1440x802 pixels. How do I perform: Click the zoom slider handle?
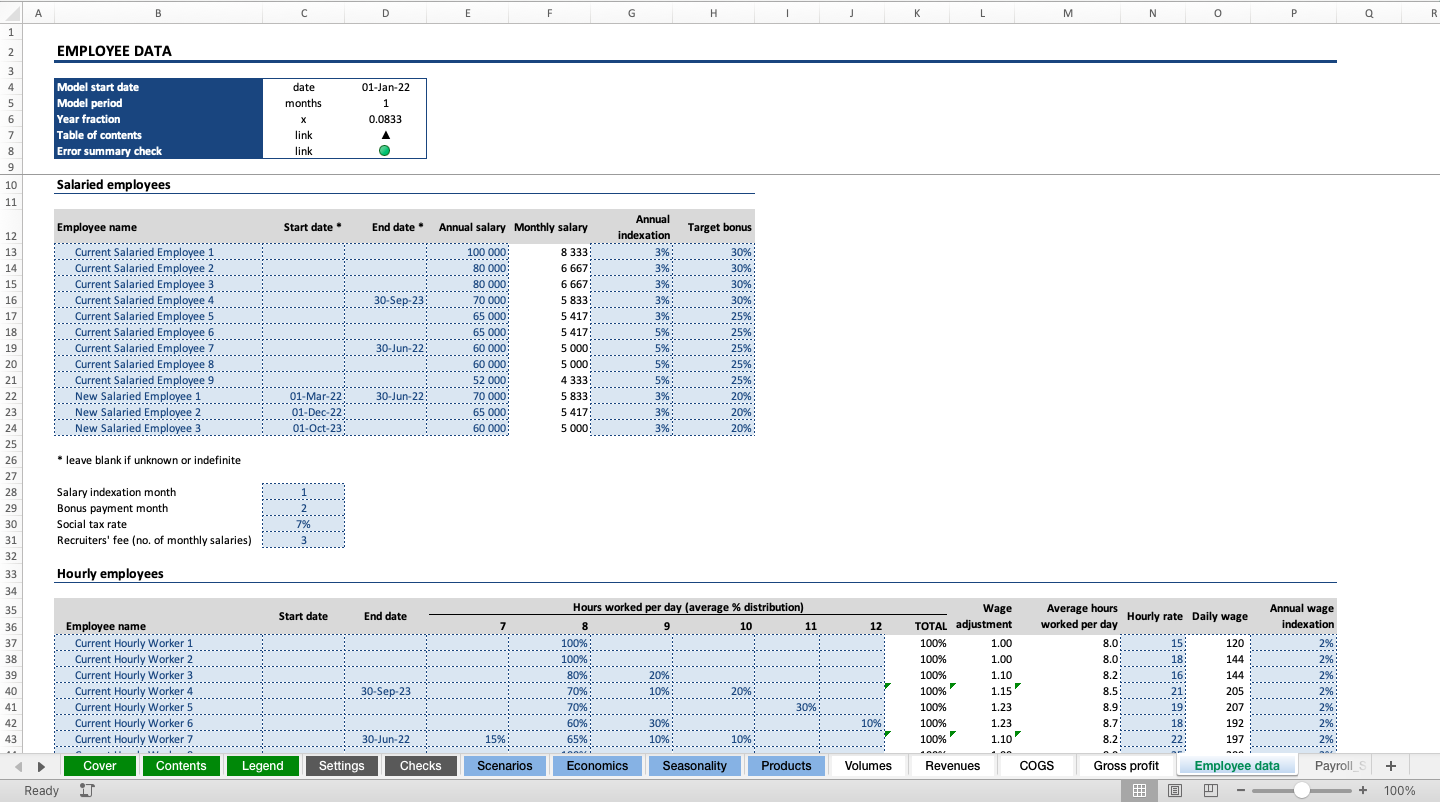[x=1301, y=790]
